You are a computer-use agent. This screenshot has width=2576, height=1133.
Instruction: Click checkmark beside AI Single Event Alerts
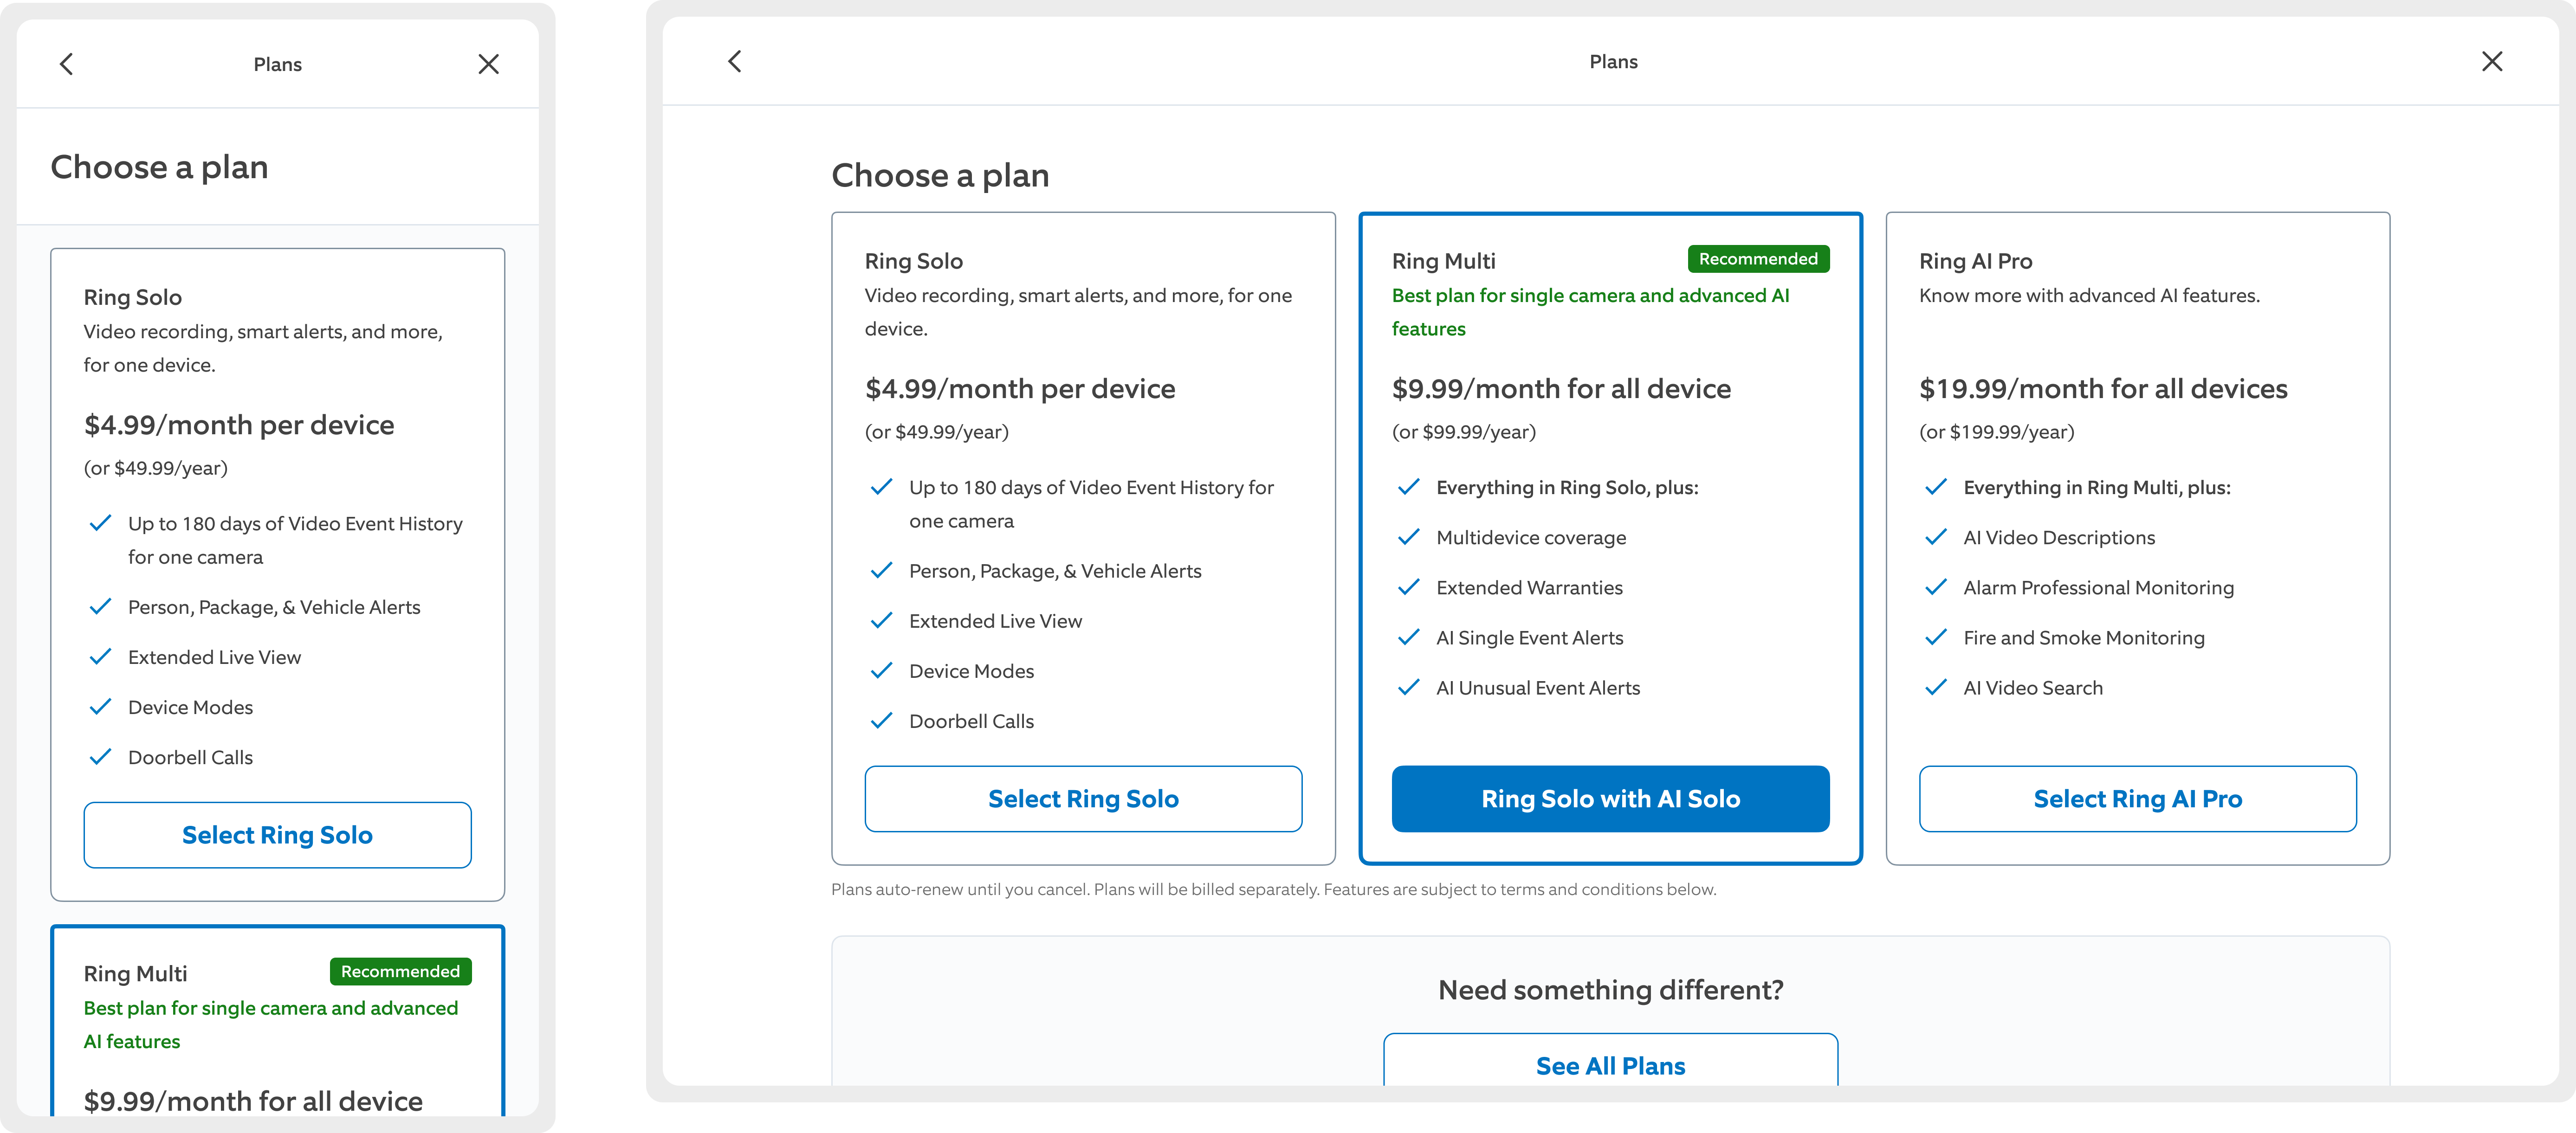click(1408, 637)
